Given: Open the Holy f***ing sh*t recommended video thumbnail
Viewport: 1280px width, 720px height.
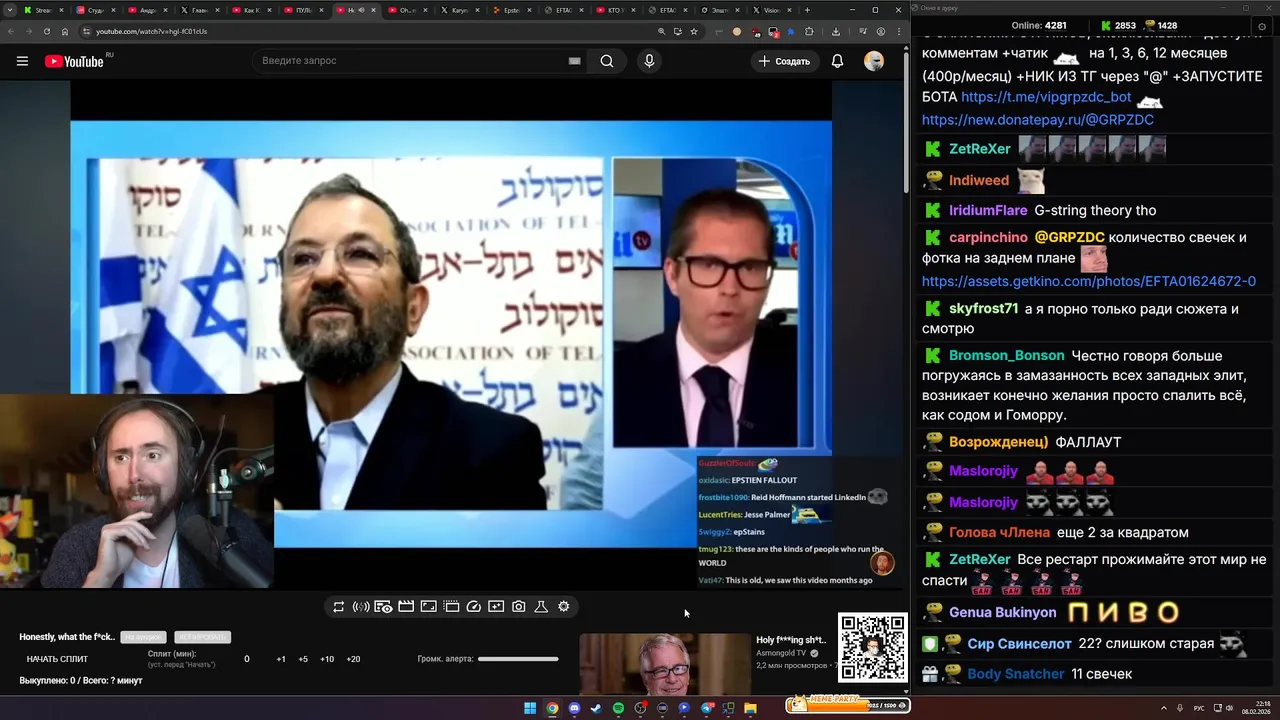Looking at the screenshot, I should pos(665,664).
